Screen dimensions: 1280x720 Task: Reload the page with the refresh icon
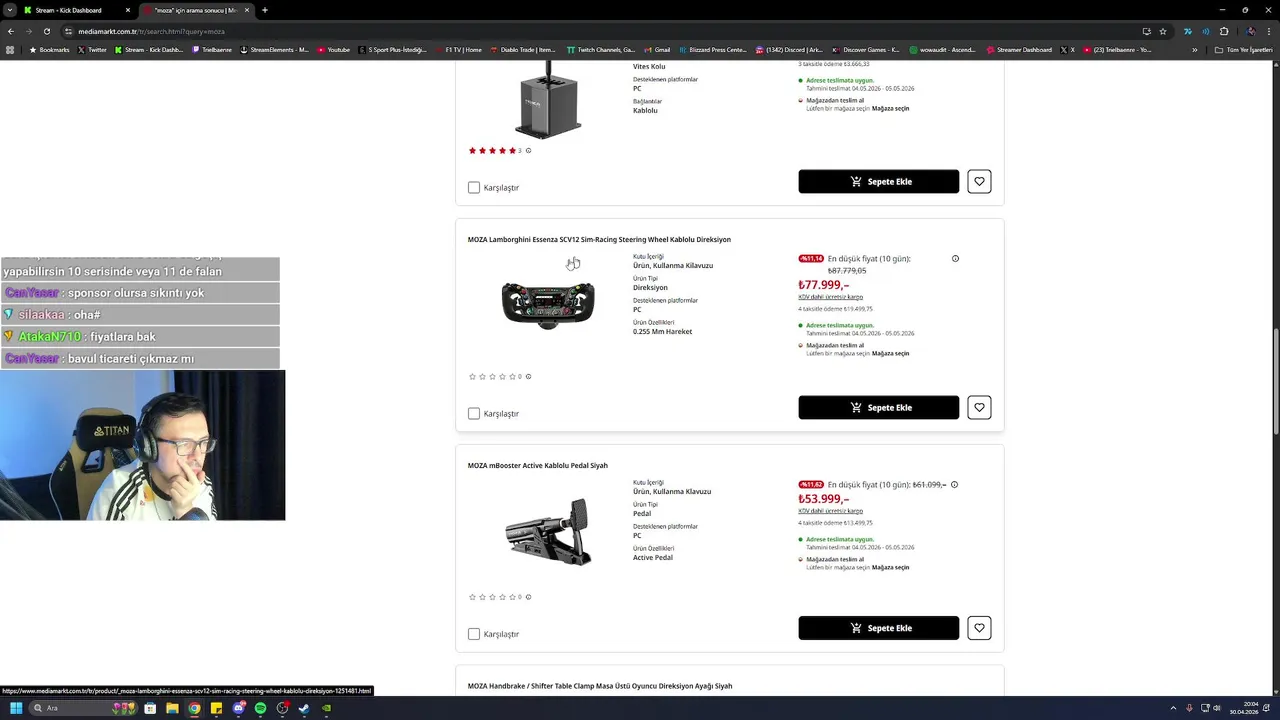(x=46, y=31)
